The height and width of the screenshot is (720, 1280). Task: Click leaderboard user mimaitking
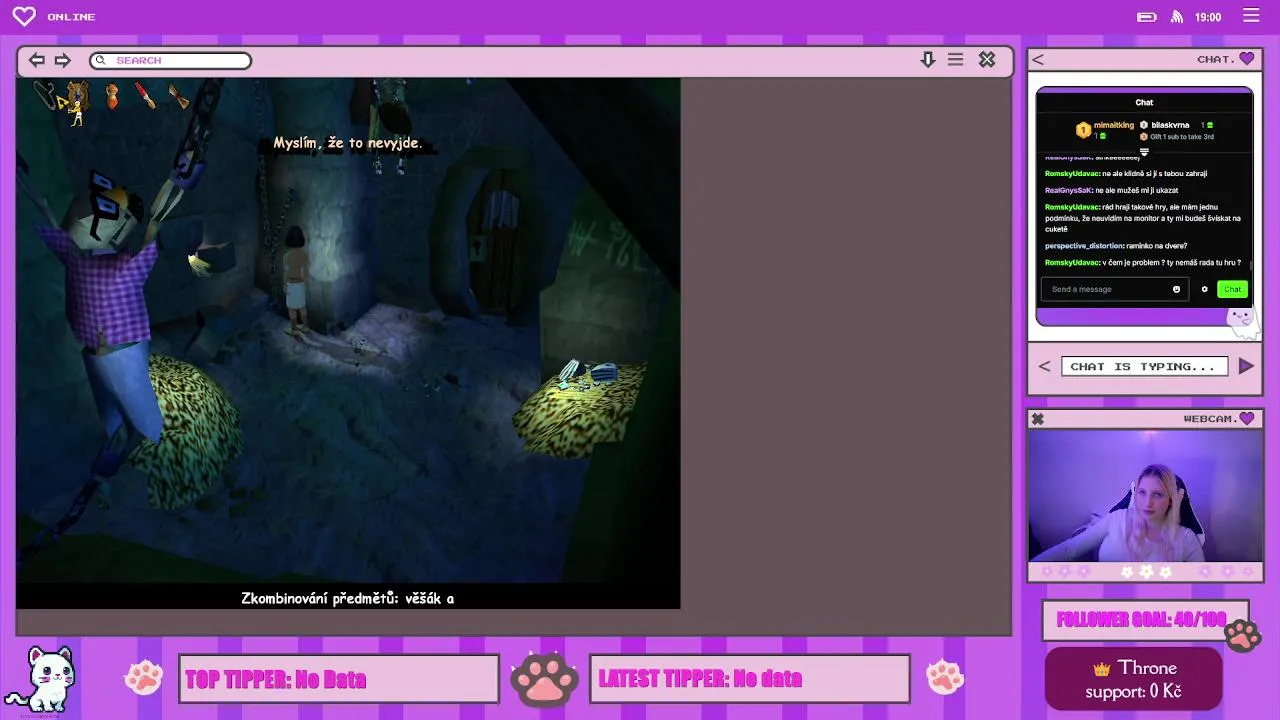1113,125
